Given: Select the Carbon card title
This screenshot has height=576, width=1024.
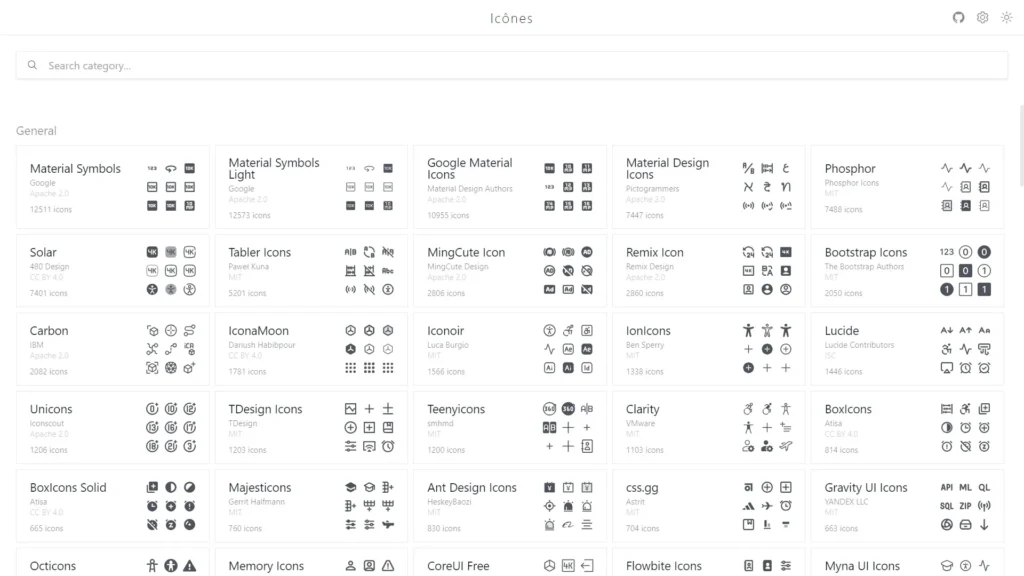Looking at the screenshot, I should [x=49, y=330].
